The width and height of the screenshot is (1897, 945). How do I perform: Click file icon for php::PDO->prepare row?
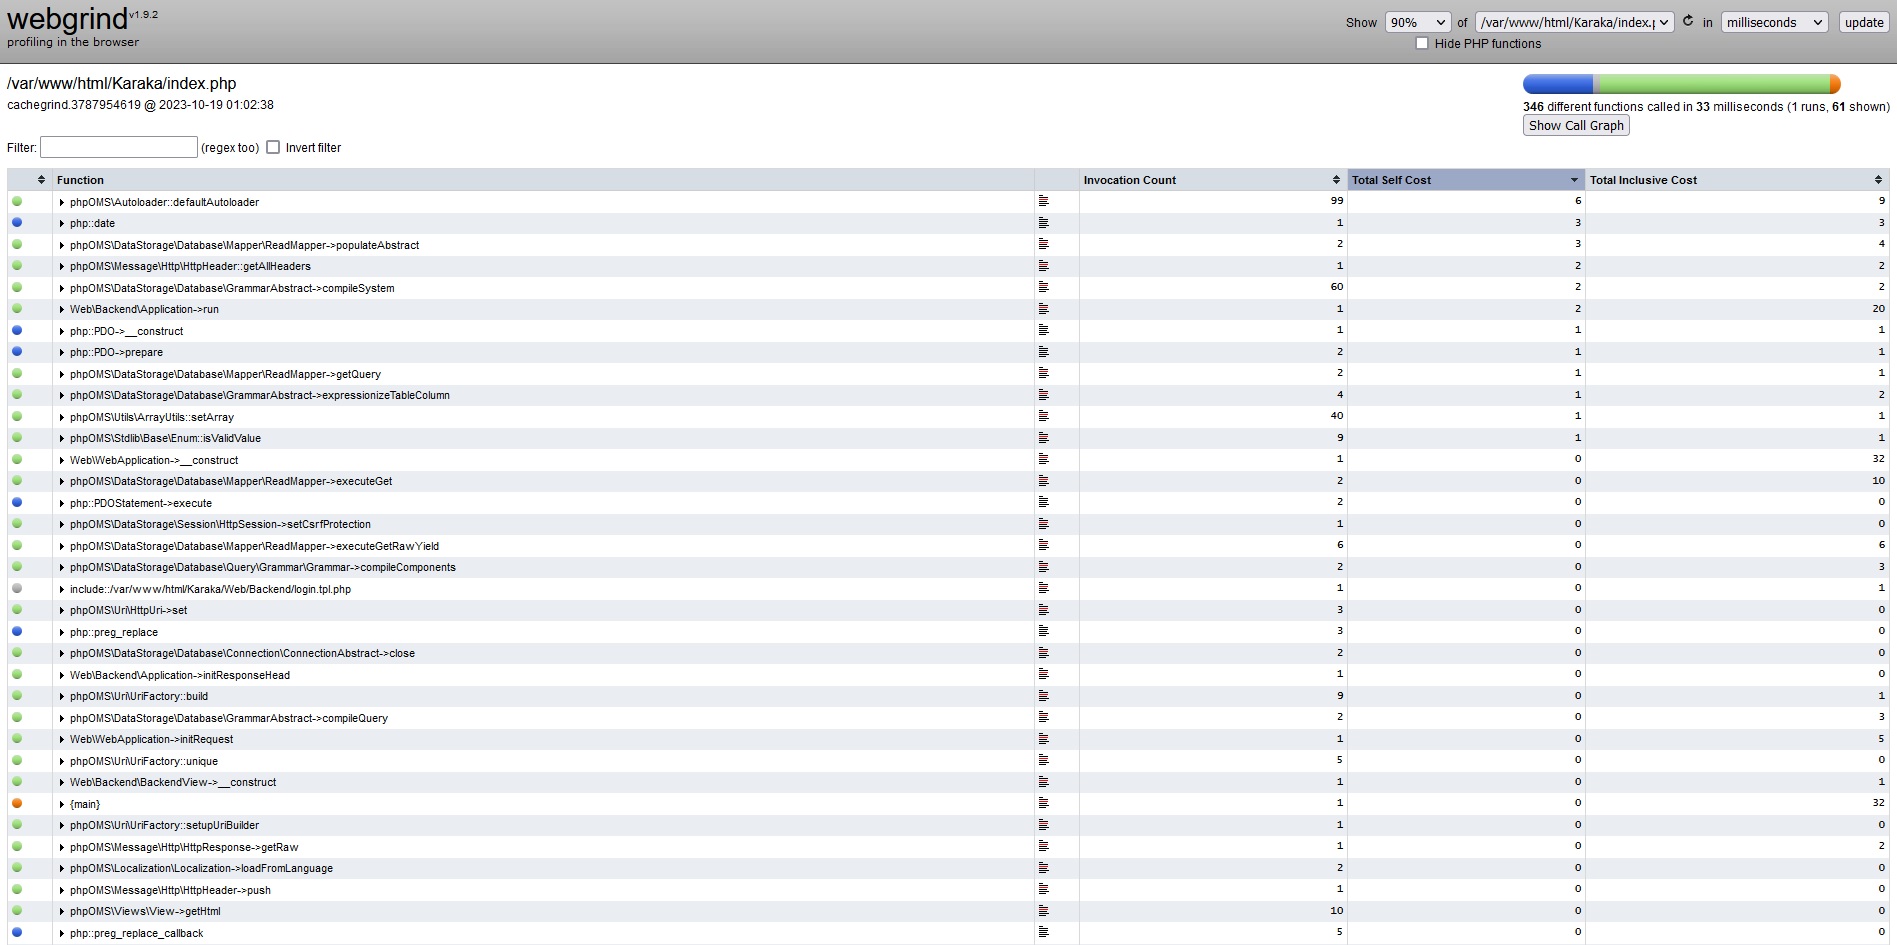click(1043, 352)
